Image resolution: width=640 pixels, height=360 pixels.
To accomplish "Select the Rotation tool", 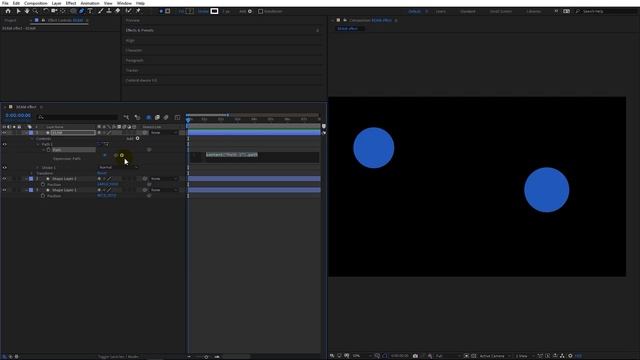I will click(45, 11).
